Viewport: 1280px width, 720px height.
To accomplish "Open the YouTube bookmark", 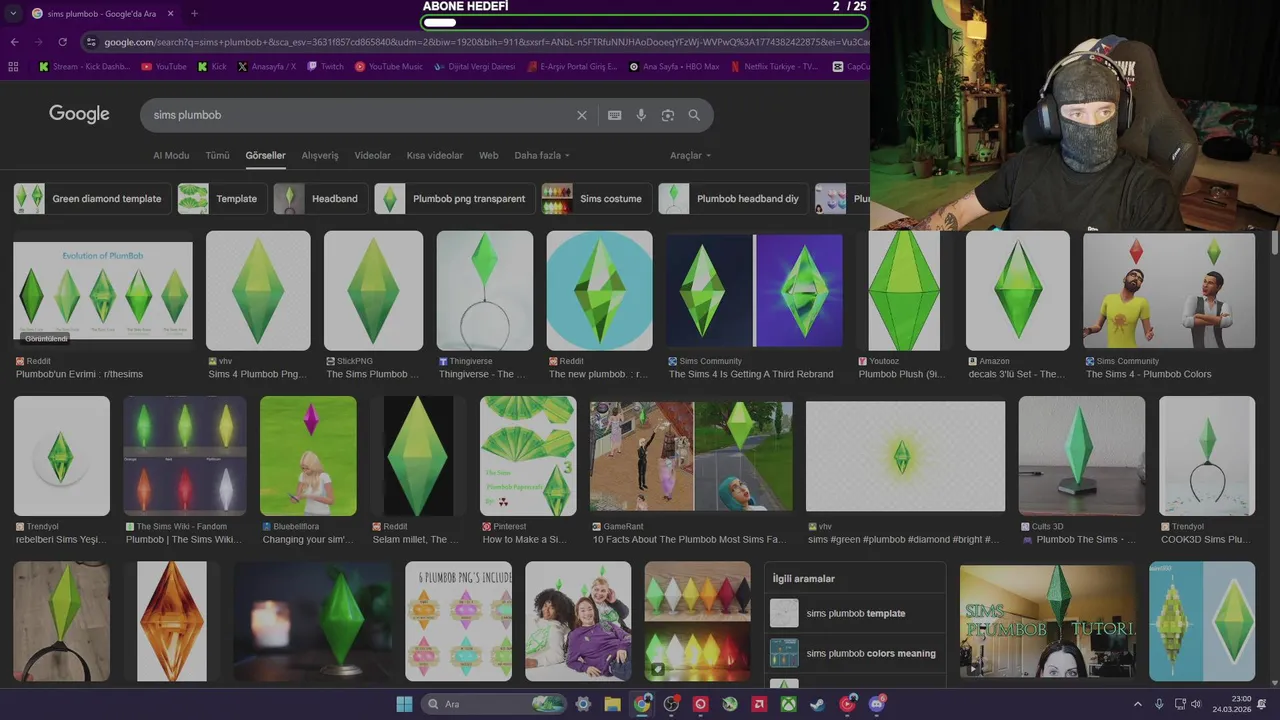I will (164, 67).
